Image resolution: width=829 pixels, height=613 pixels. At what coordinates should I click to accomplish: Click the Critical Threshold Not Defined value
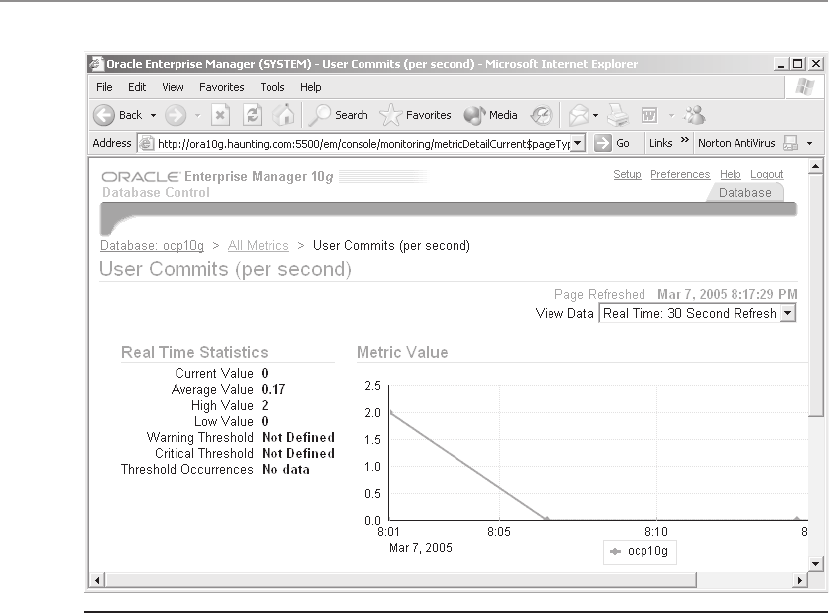[298, 453]
